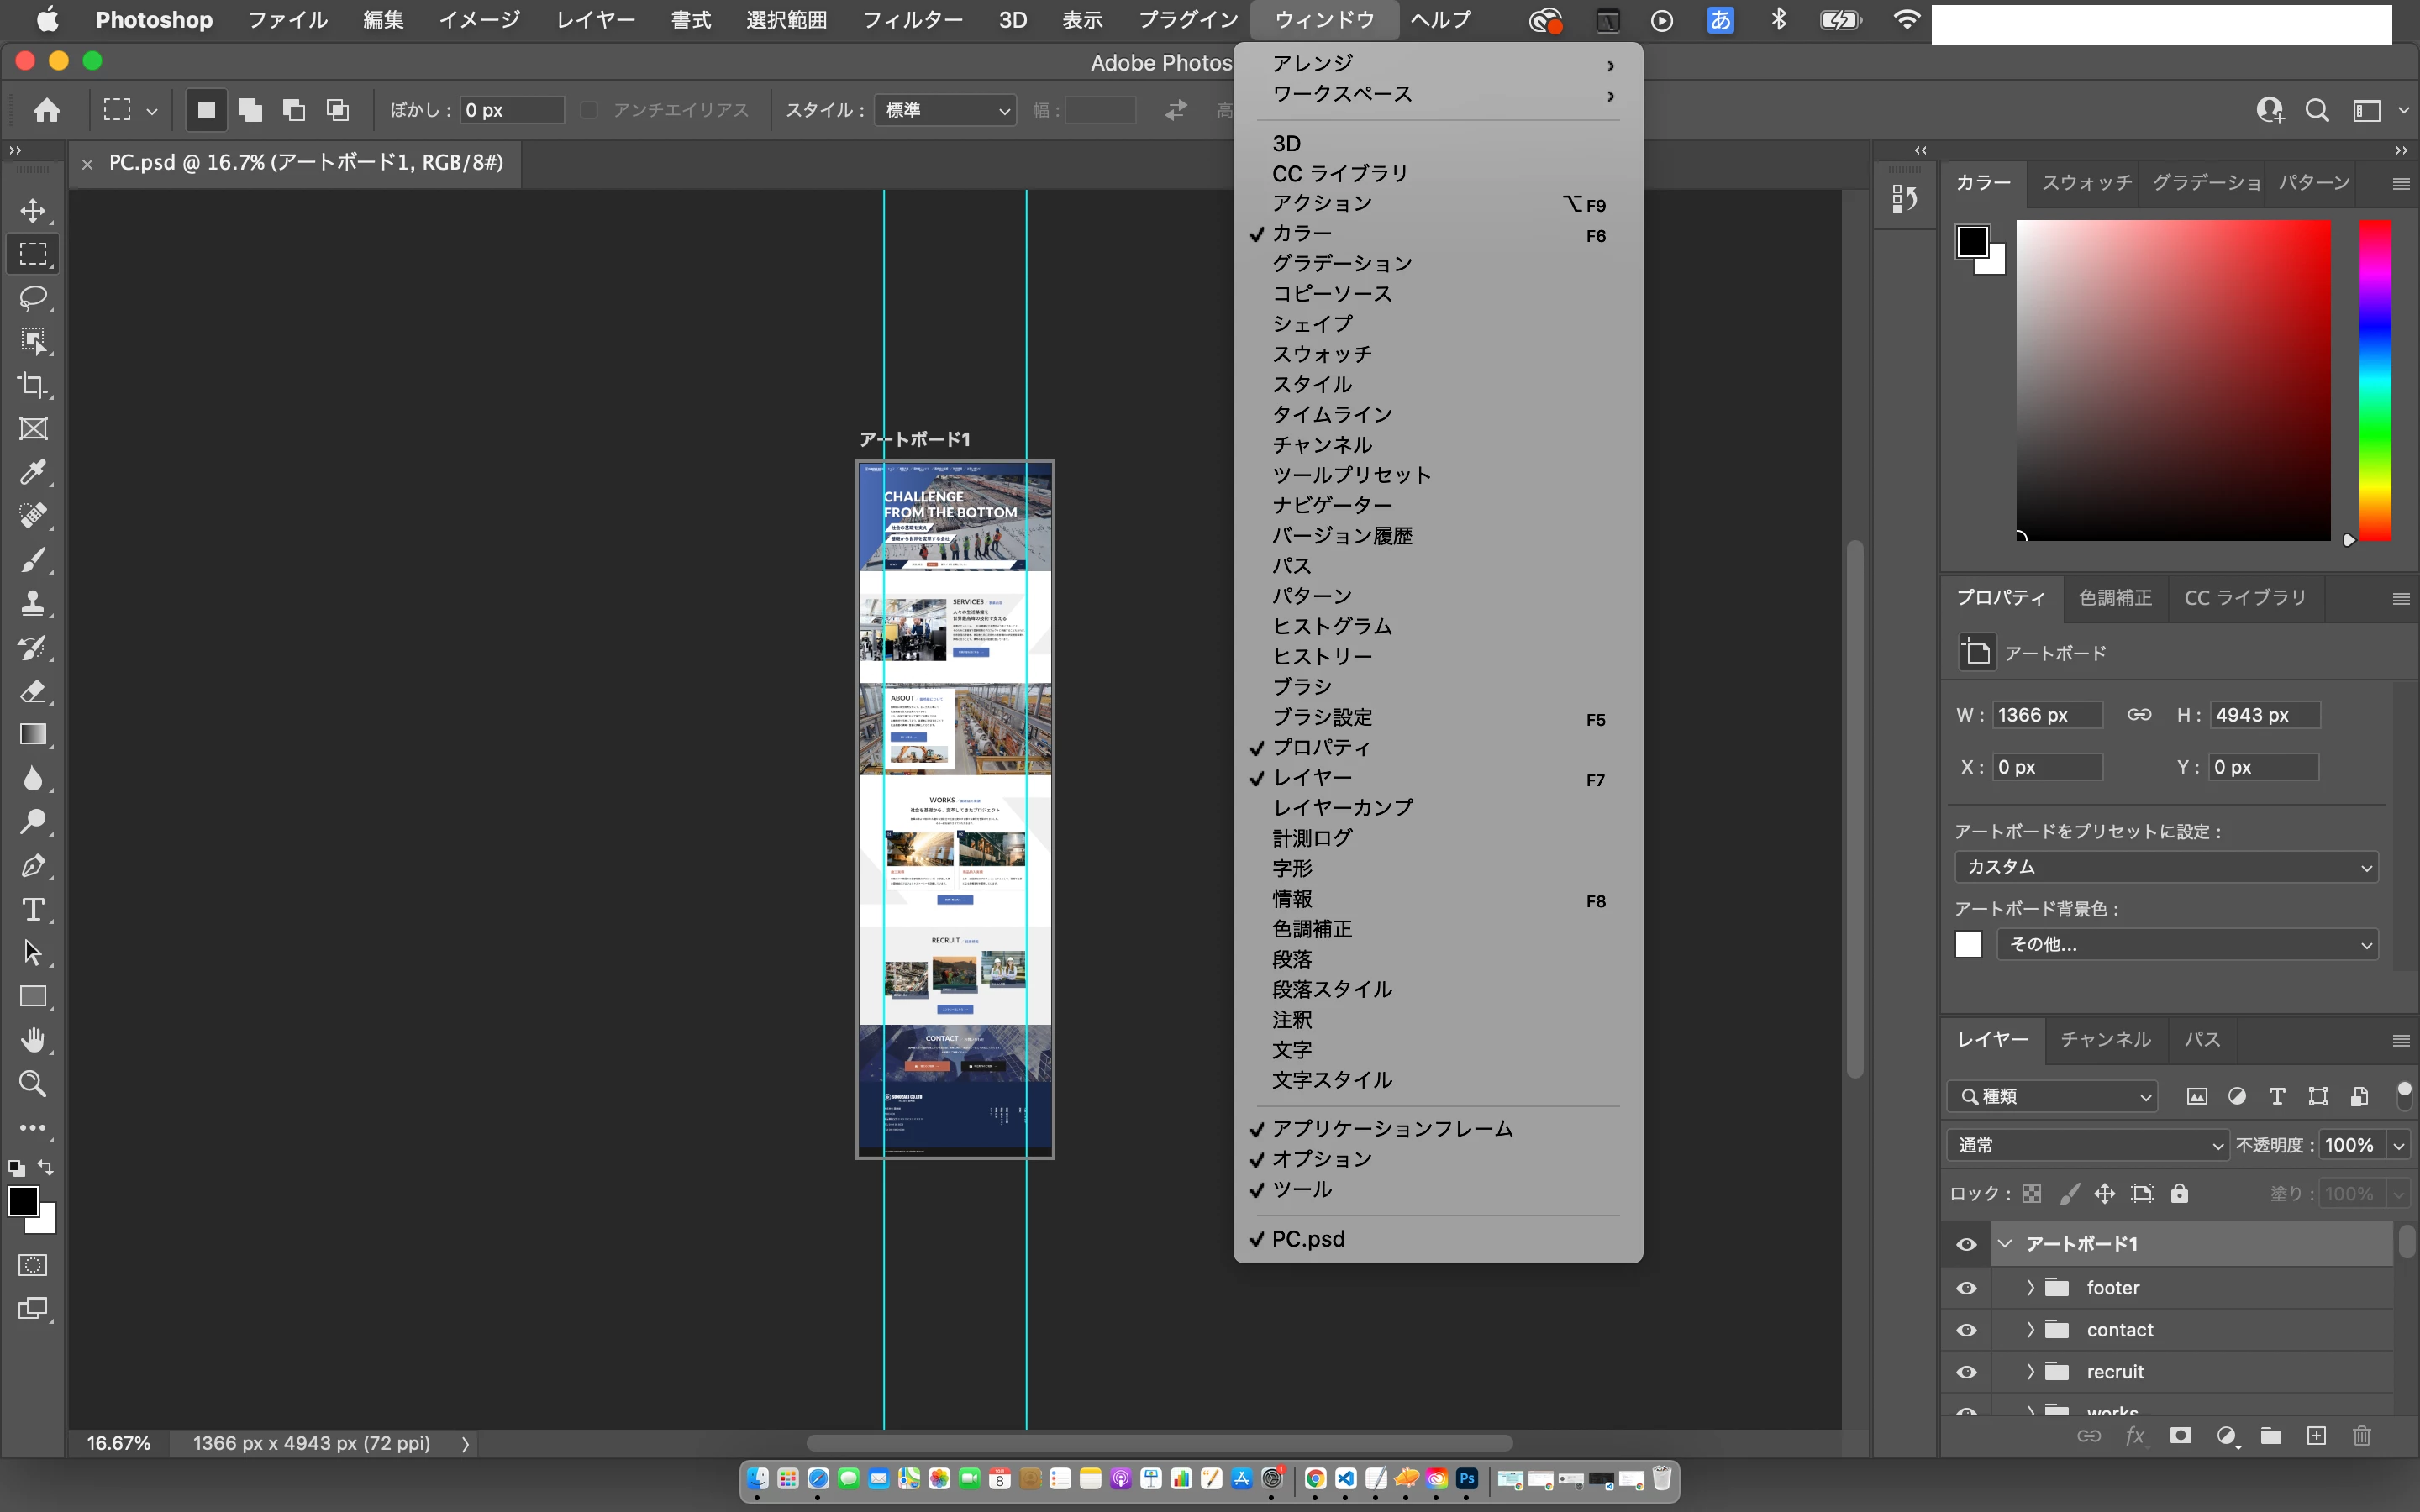This screenshot has width=2420, height=1512.
Task: Select the Hand tool
Action: click(33, 1040)
